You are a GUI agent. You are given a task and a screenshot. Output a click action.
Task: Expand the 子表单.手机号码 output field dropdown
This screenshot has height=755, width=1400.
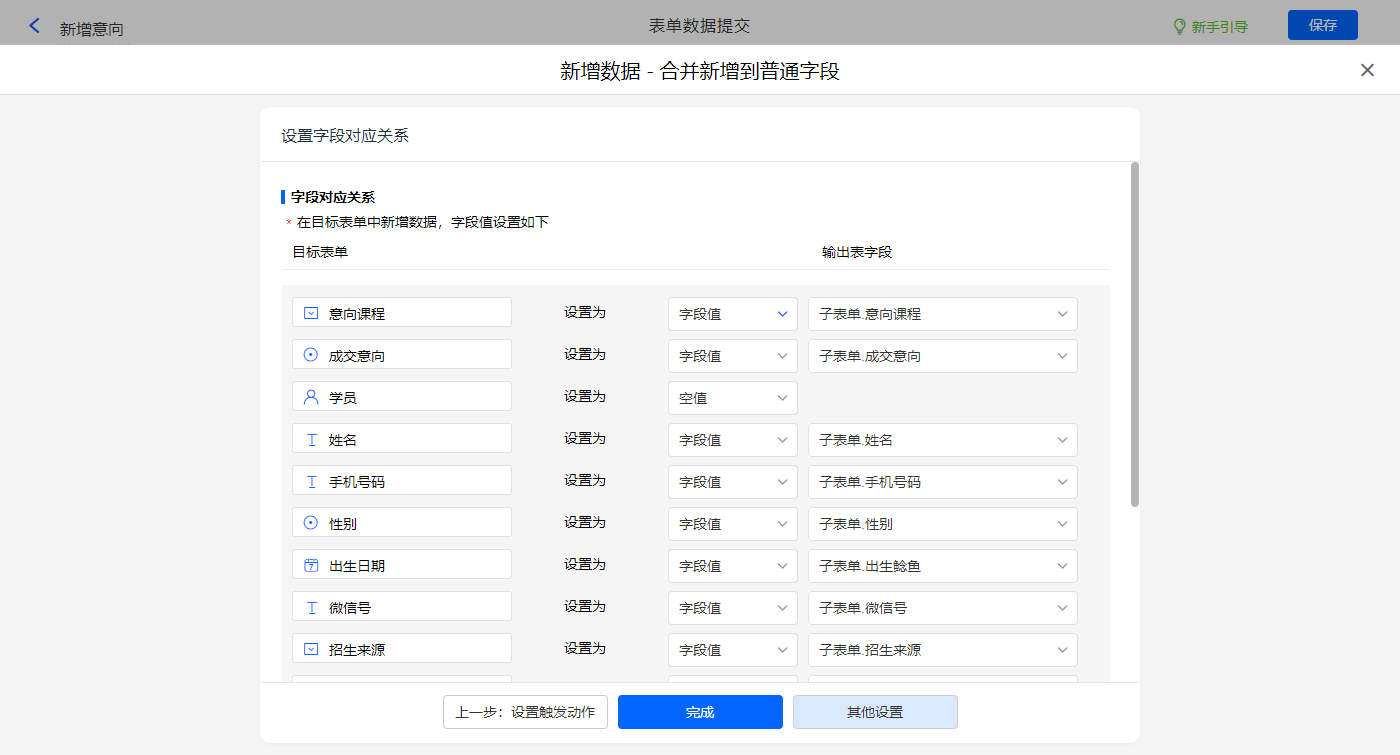pyautogui.click(x=942, y=482)
